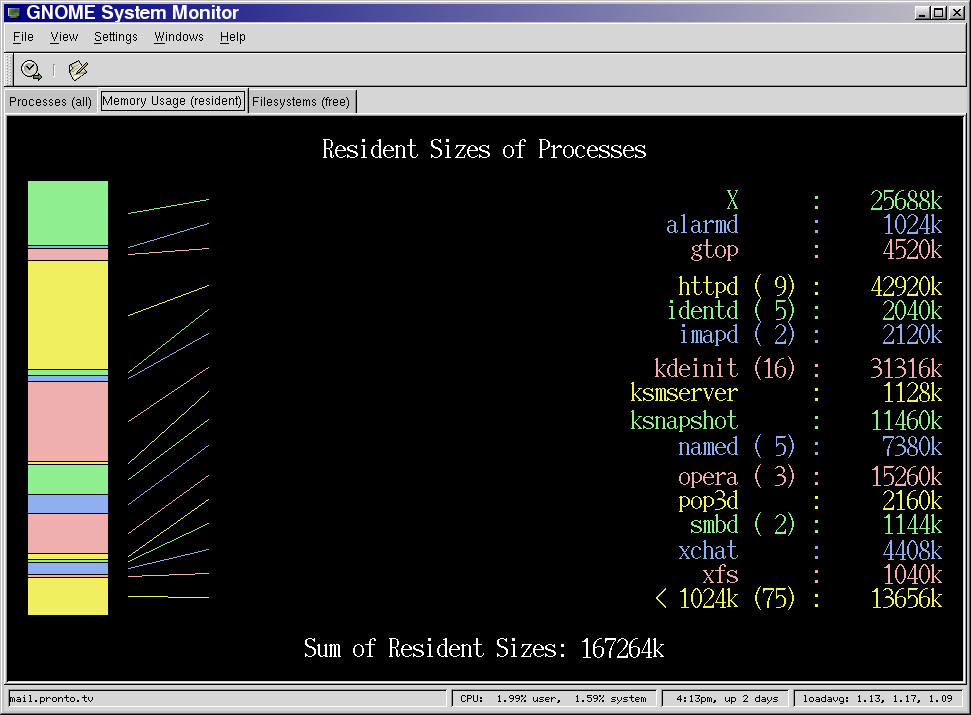Viewport: 971px width, 715px height.
Task: Open the Help menu
Action: (233, 37)
